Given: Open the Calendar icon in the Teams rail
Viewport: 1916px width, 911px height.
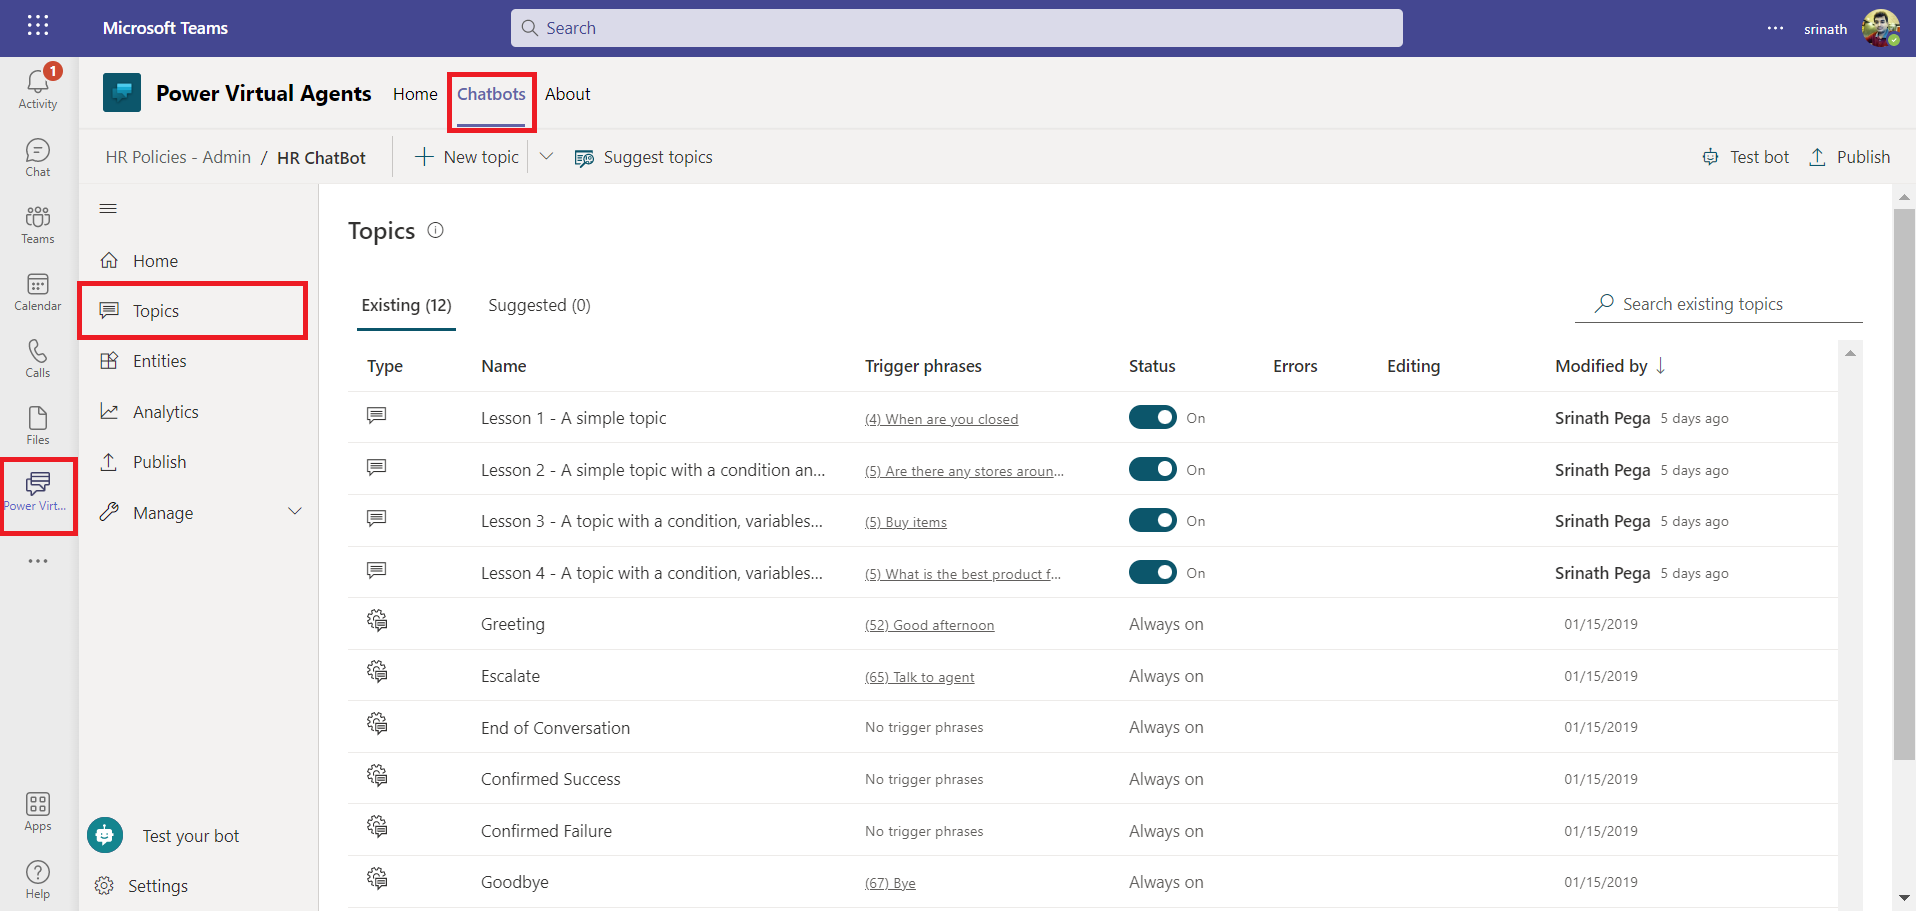Looking at the screenshot, I should [x=38, y=286].
